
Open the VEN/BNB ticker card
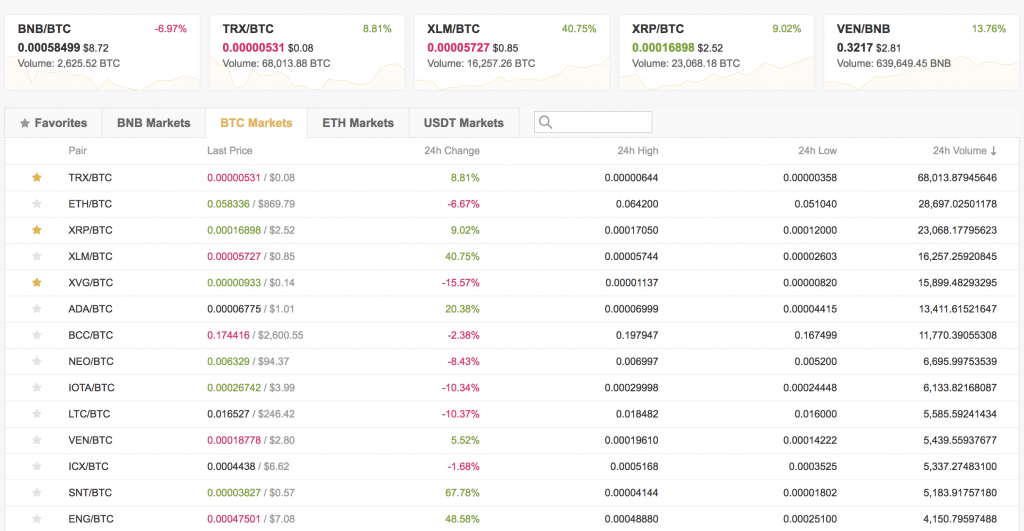click(x=921, y=53)
